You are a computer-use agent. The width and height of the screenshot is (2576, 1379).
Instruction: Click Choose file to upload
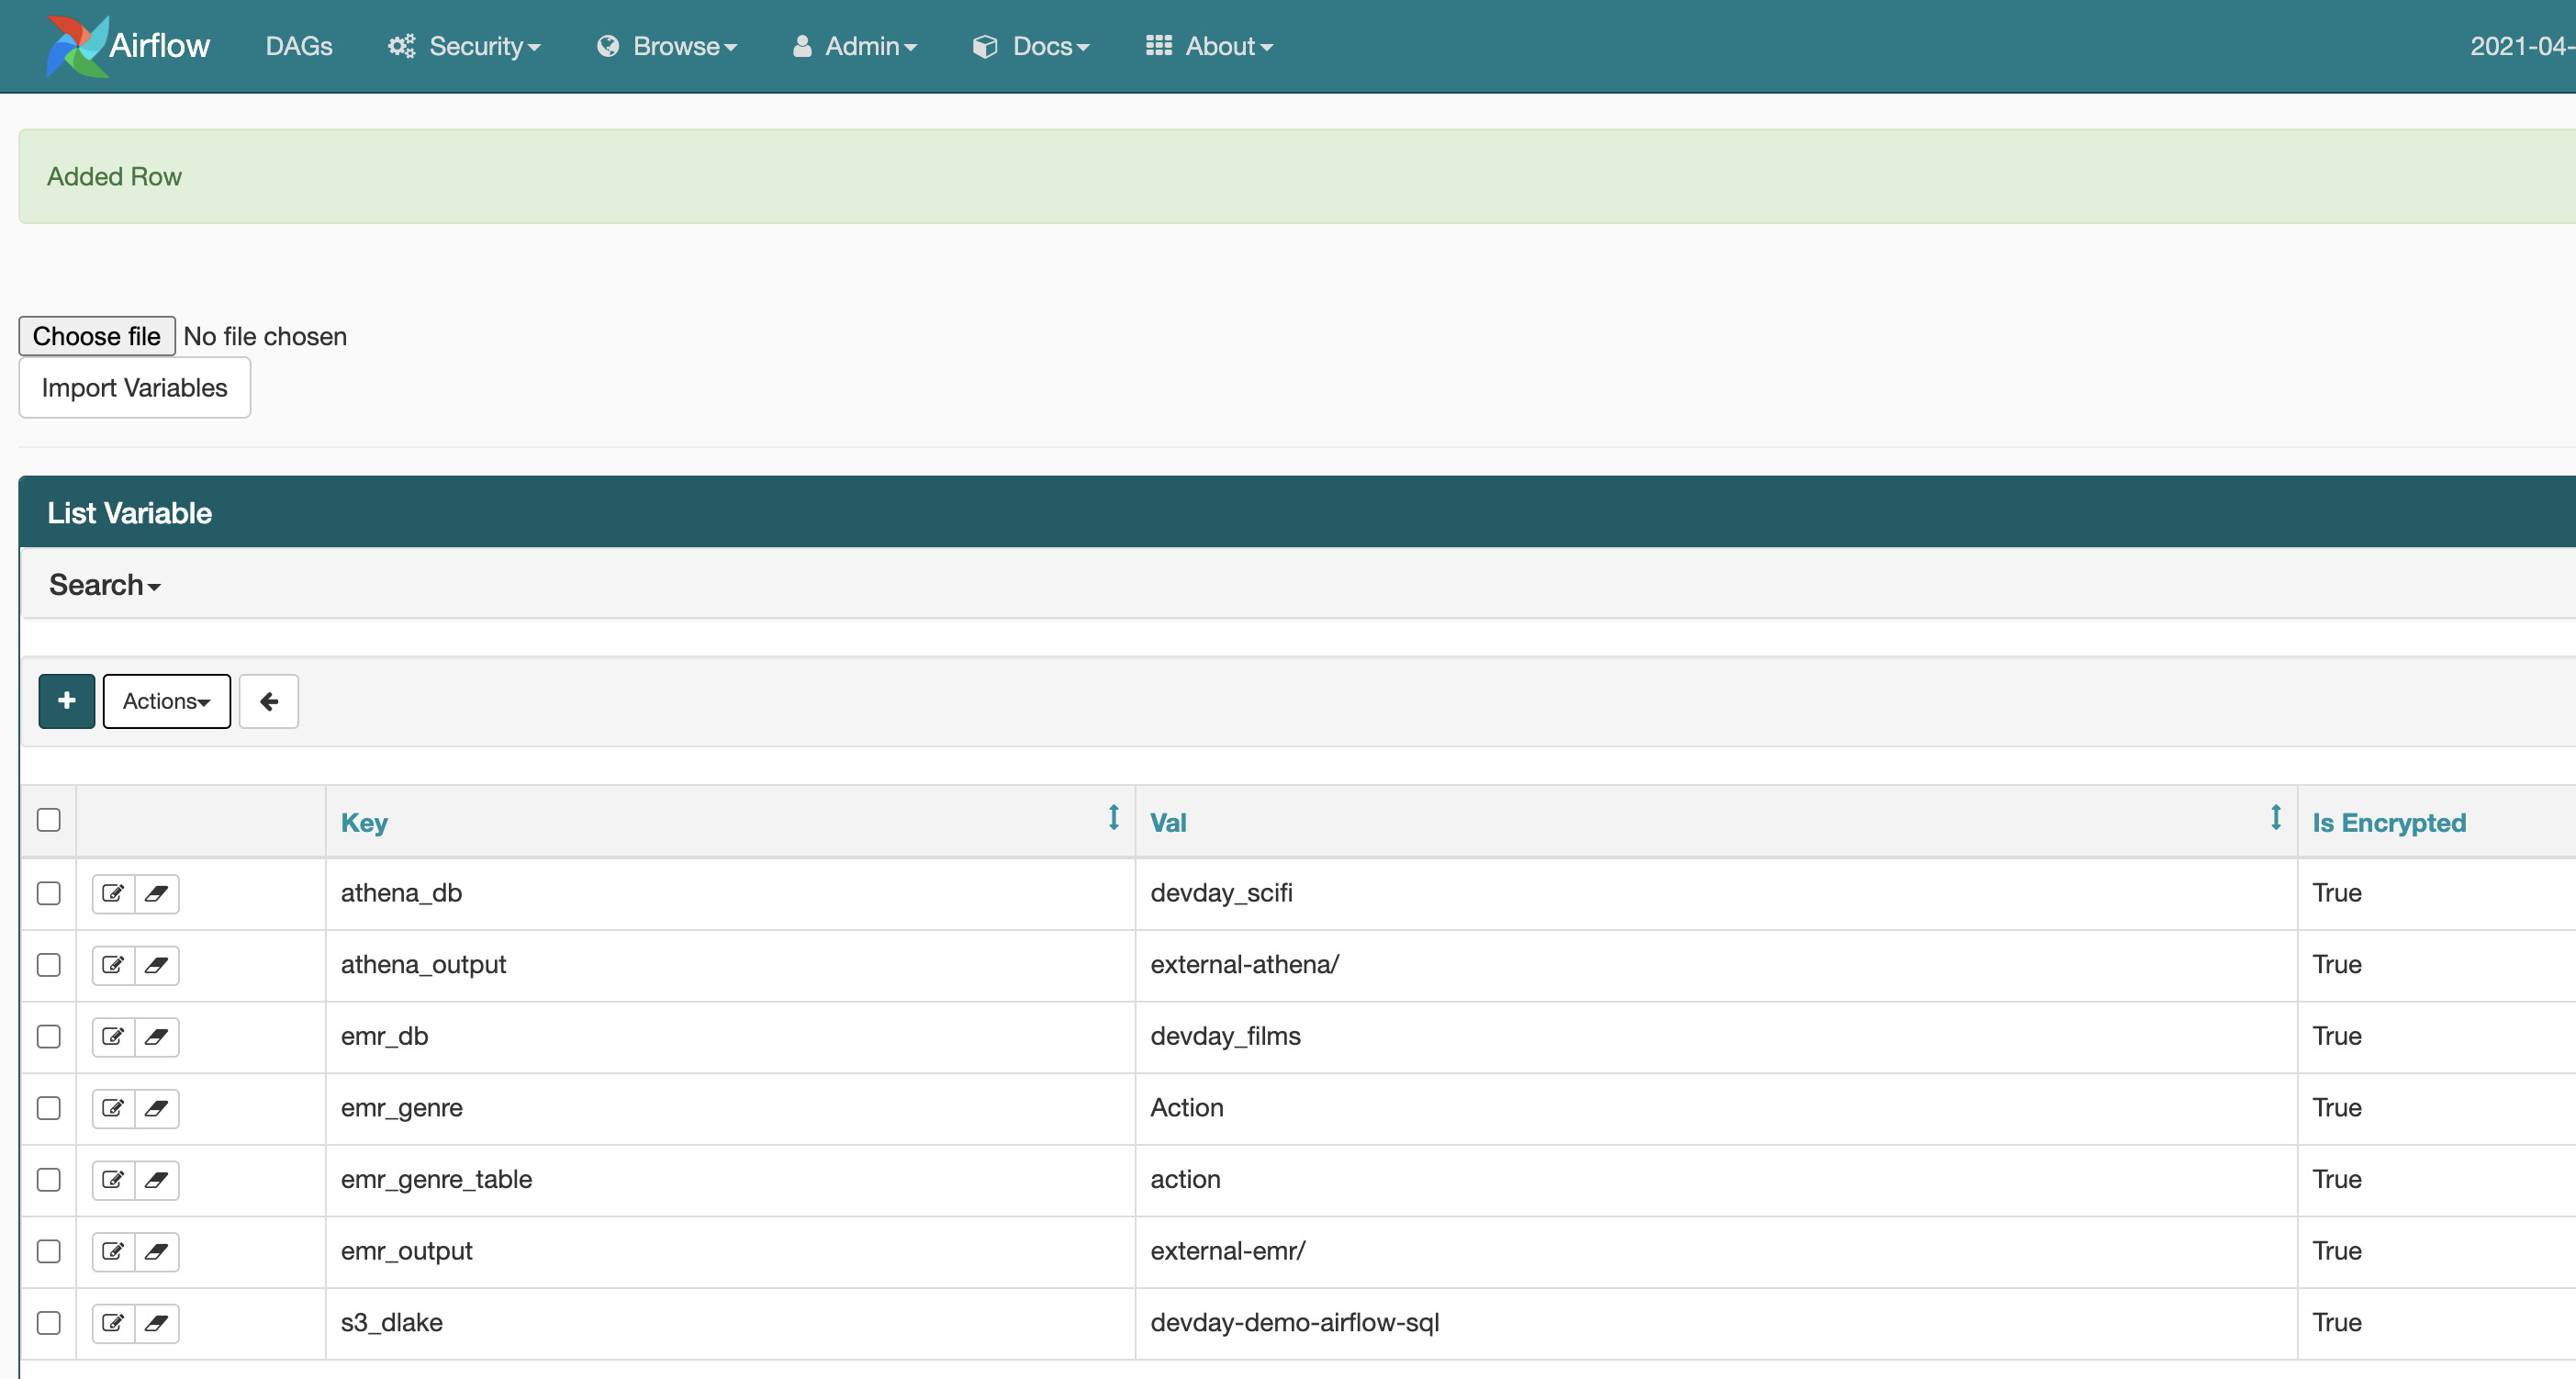(x=97, y=336)
